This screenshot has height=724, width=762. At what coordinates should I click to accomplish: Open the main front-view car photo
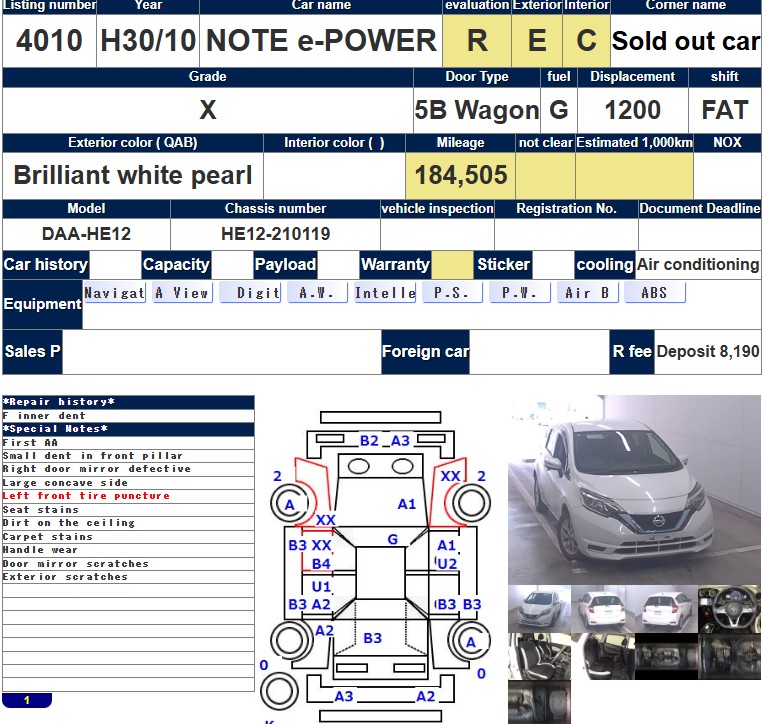tap(634, 489)
